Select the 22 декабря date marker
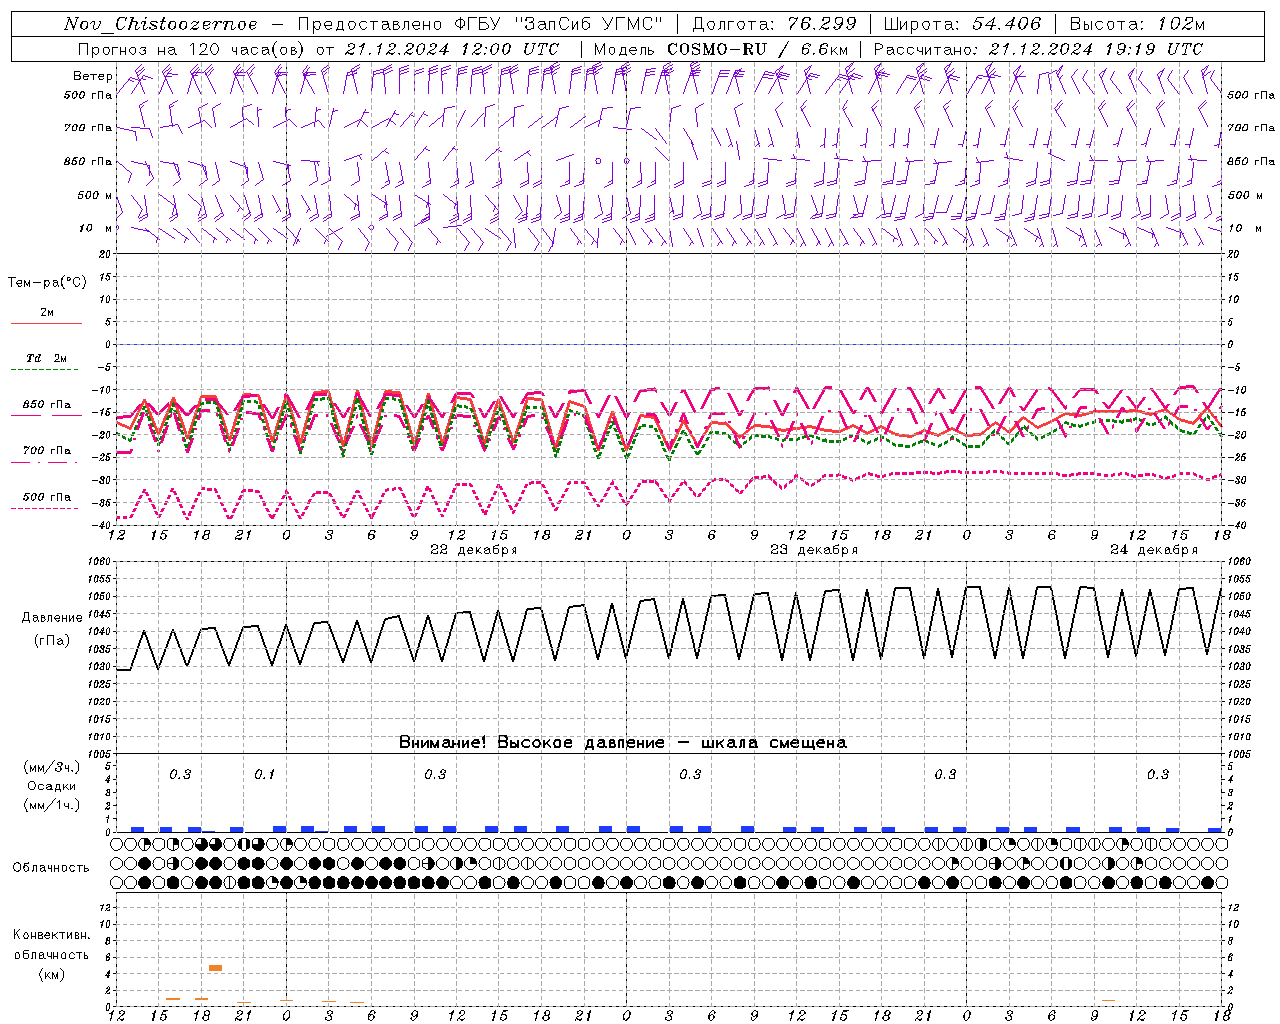Screen dimensions: 1280x1024 tap(473, 549)
